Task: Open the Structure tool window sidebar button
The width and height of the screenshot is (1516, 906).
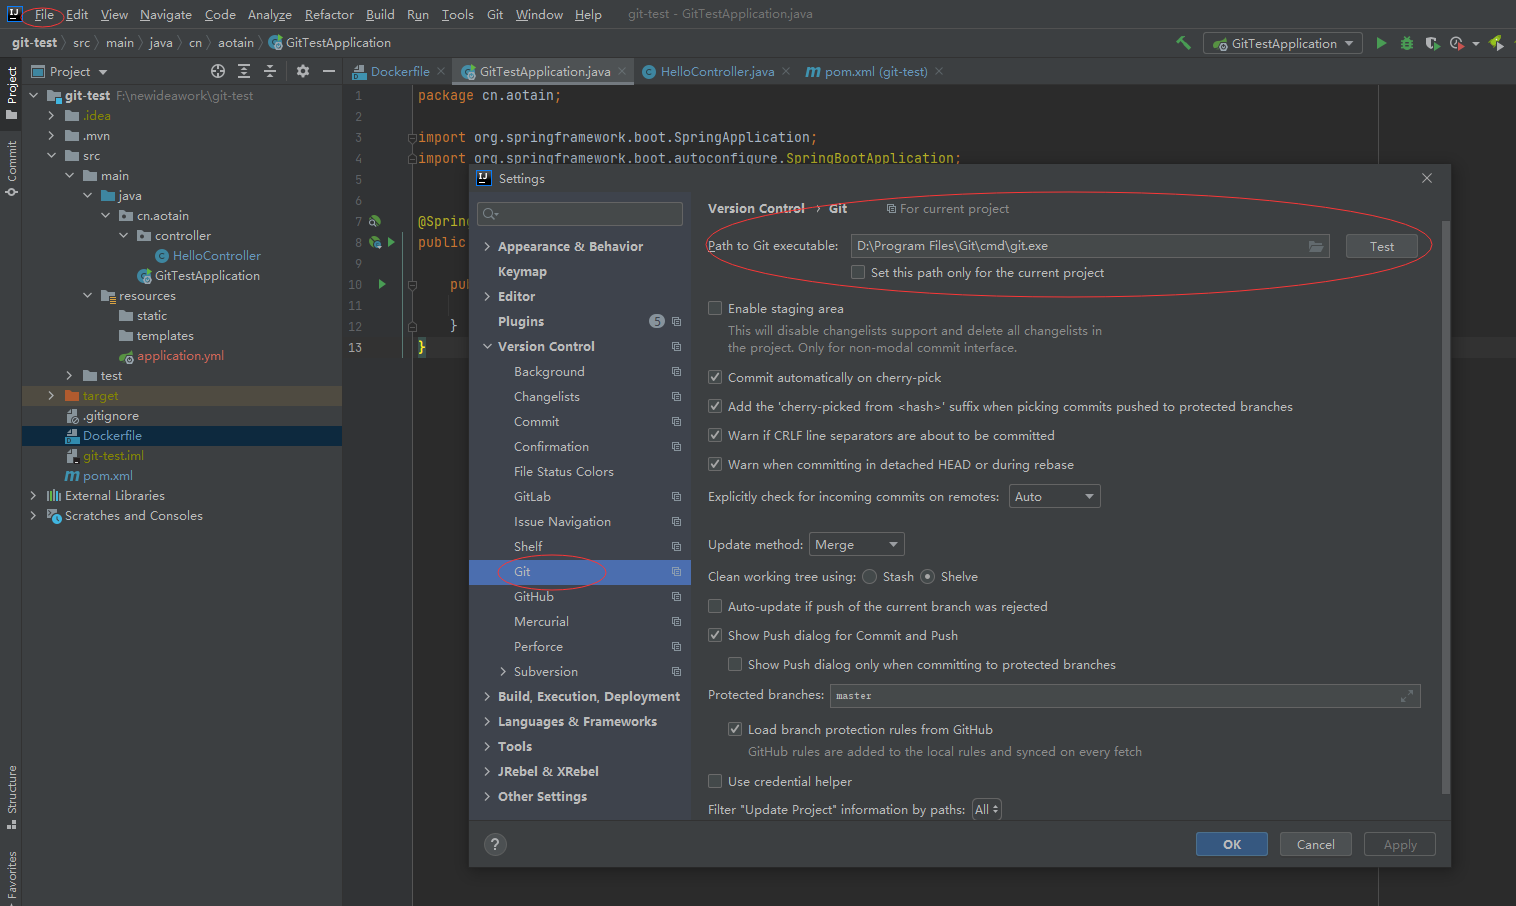Action: coord(11,797)
